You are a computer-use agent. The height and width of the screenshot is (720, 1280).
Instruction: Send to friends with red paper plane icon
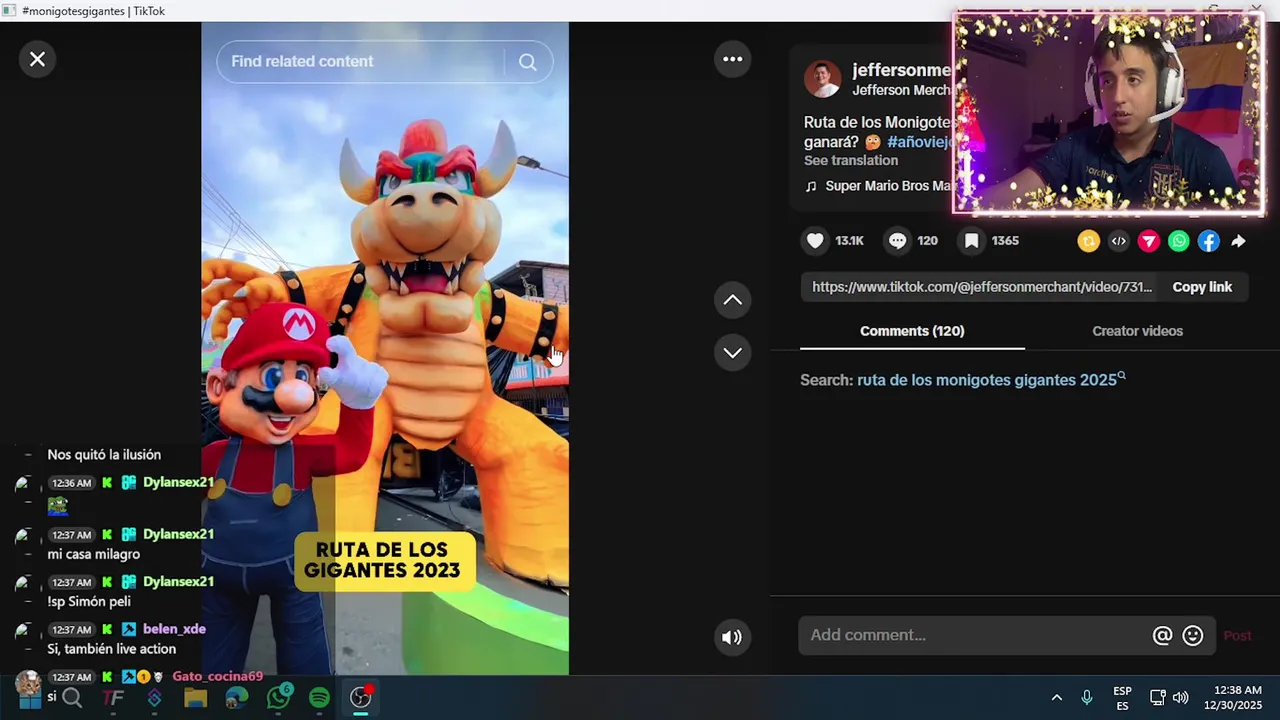pyautogui.click(x=1148, y=241)
